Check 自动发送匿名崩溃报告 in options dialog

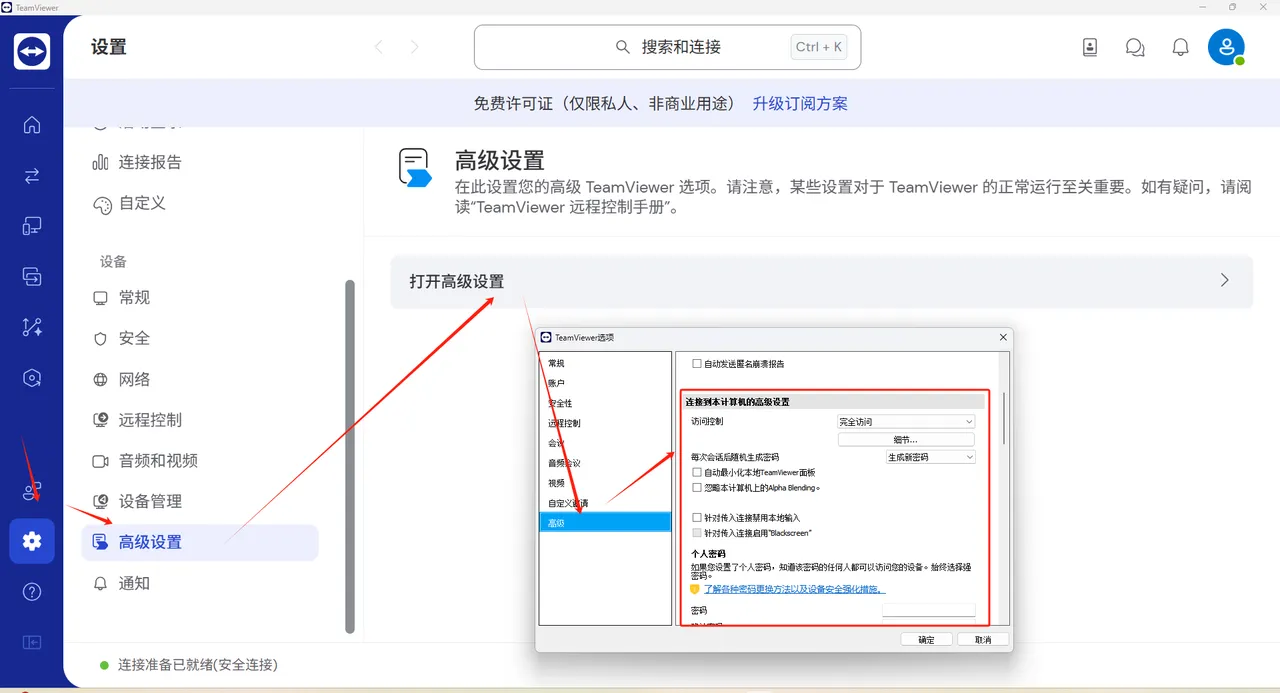pos(697,364)
